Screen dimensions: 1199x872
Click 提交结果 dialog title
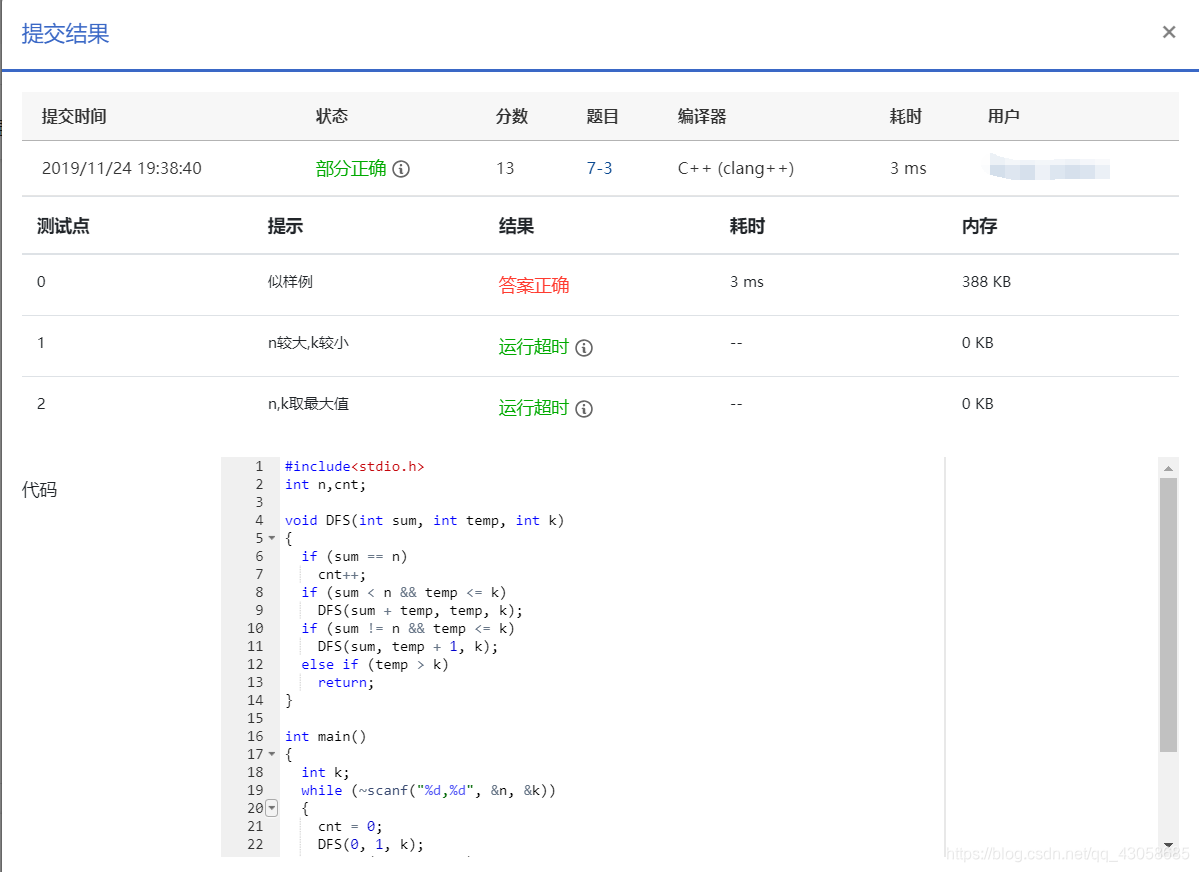point(65,34)
